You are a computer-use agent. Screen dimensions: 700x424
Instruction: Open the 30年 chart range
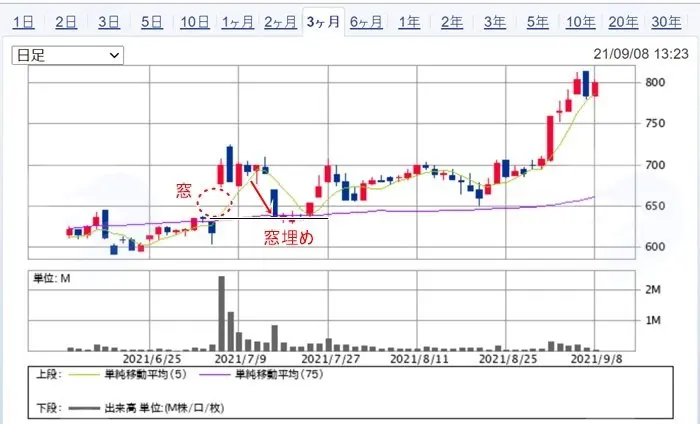666,22
